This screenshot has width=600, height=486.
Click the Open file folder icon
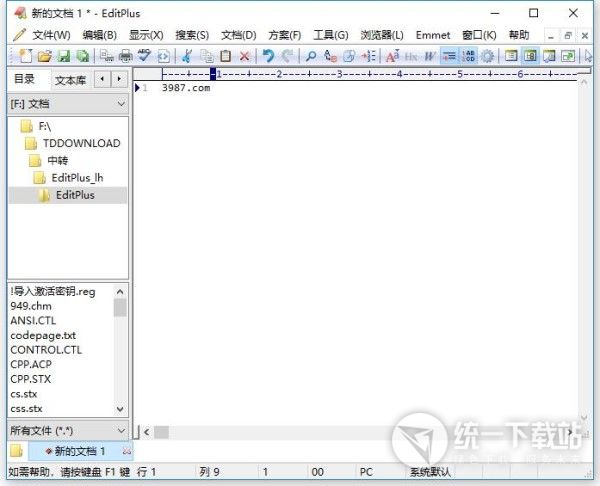pos(45,56)
